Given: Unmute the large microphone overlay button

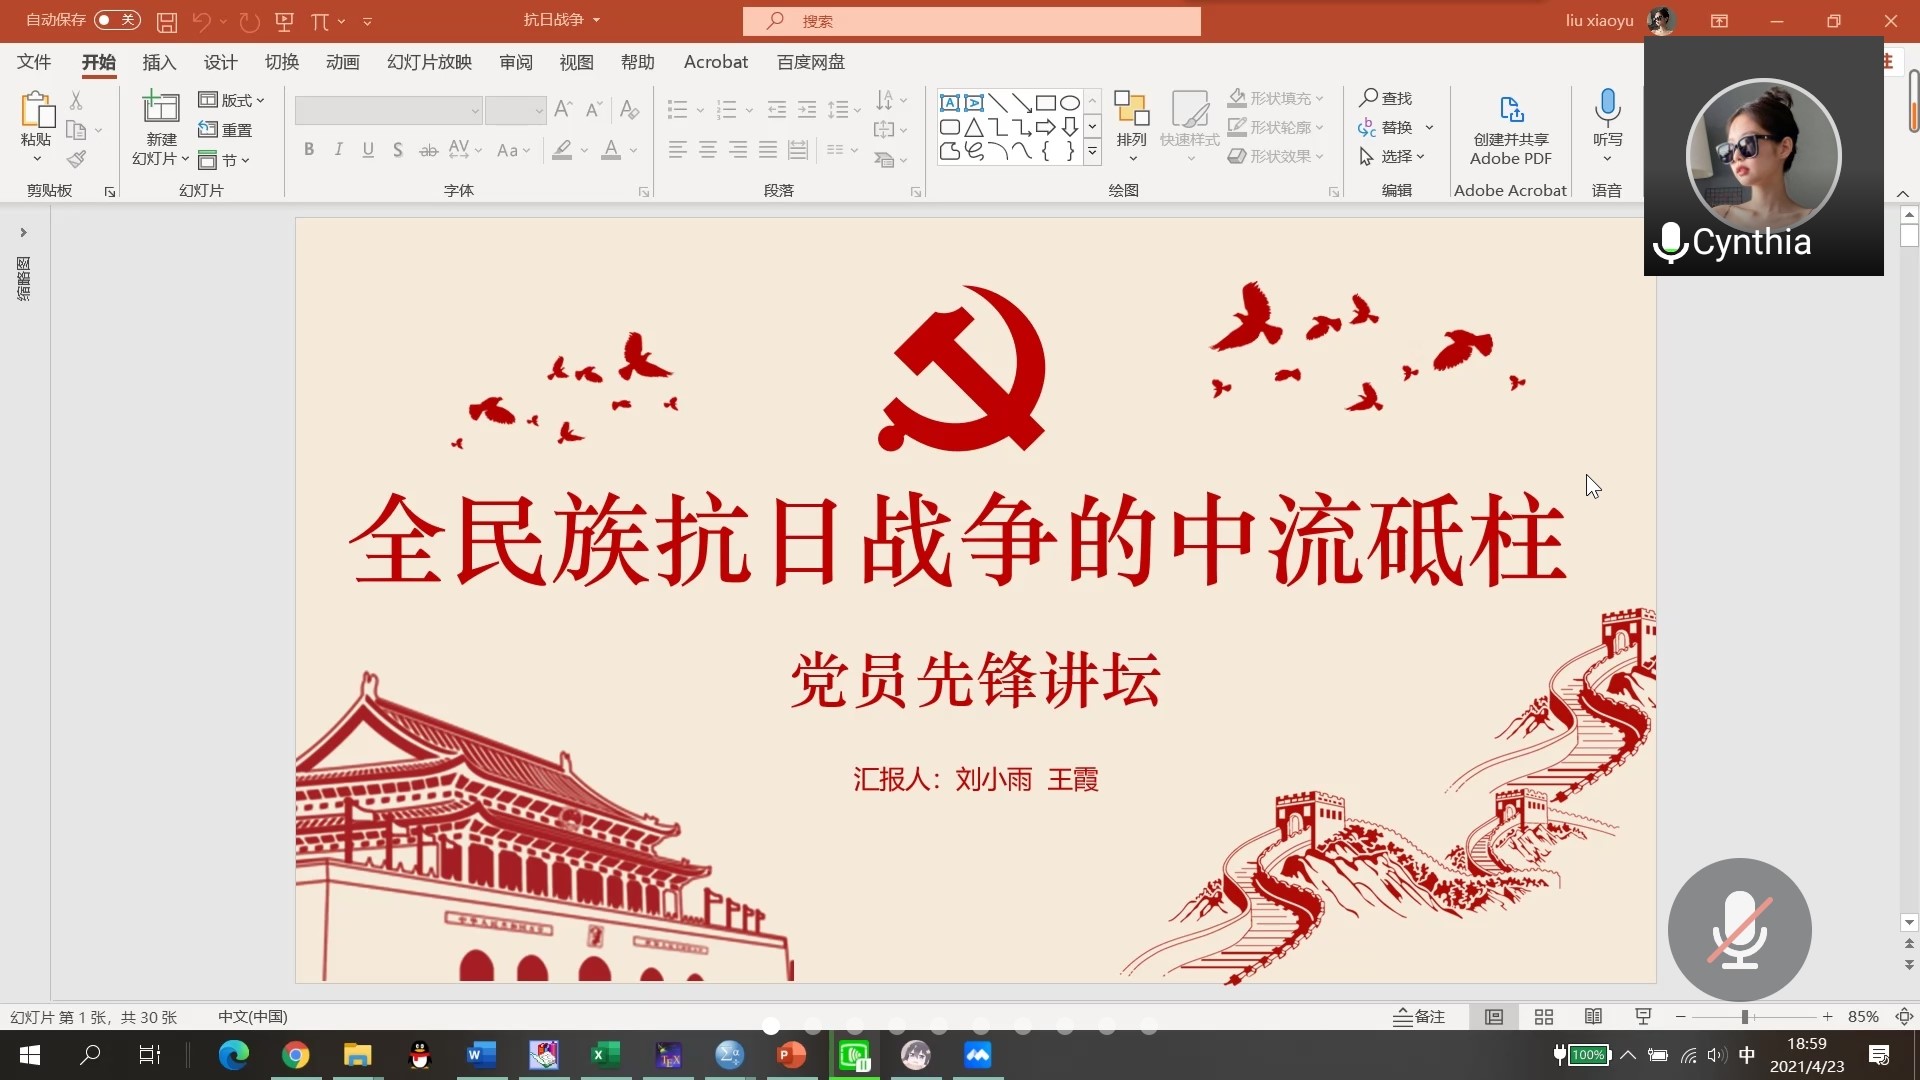Looking at the screenshot, I should pyautogui.click(x=1739, y=930).
